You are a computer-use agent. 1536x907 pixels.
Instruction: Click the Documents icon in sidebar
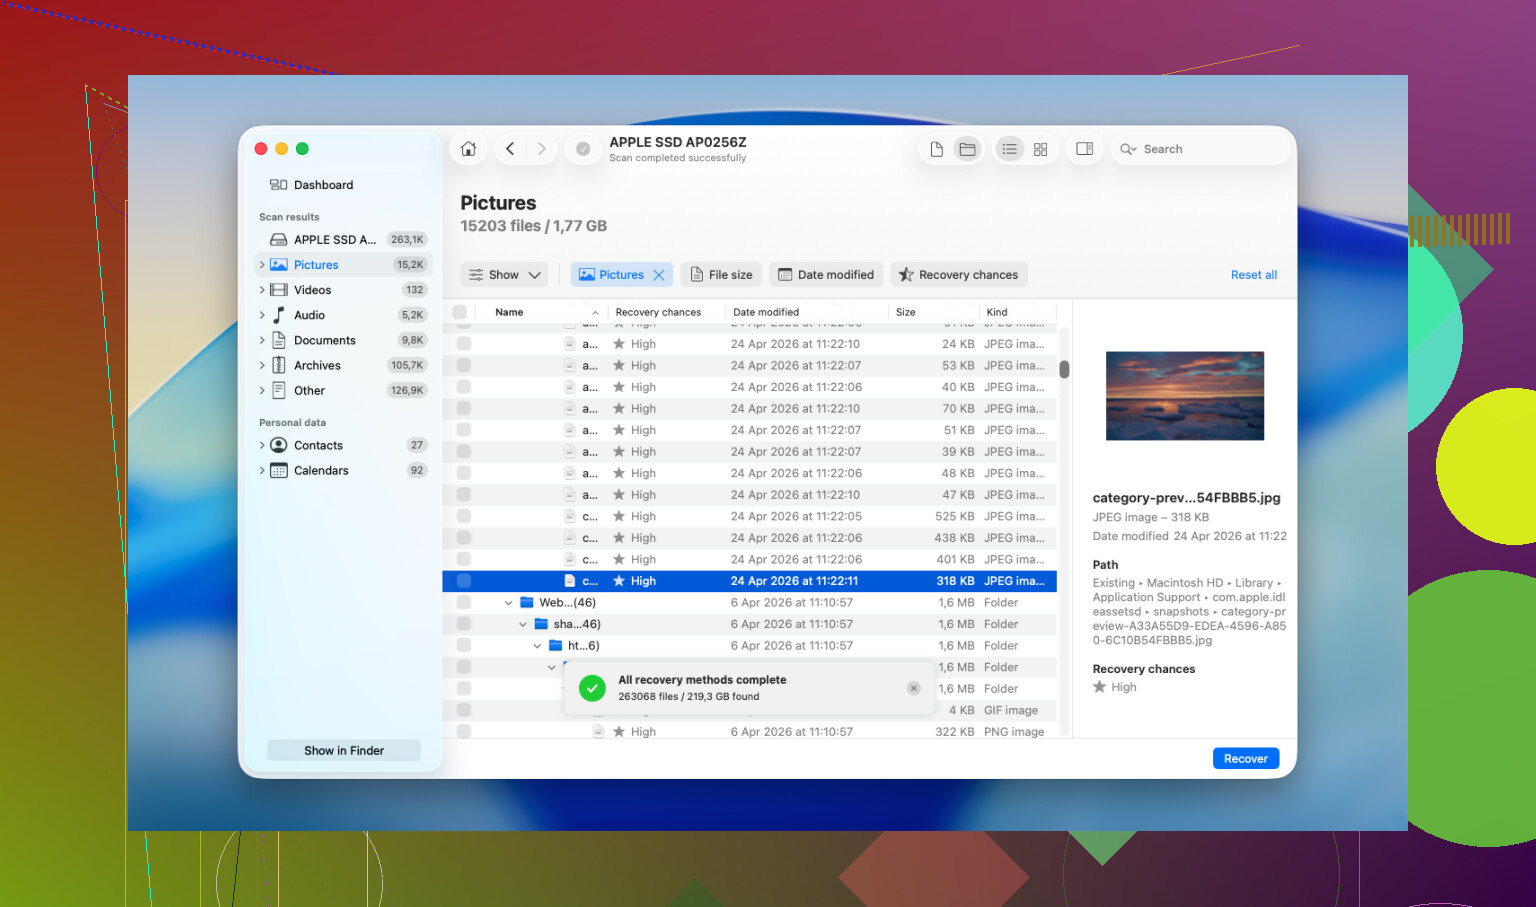279,340
